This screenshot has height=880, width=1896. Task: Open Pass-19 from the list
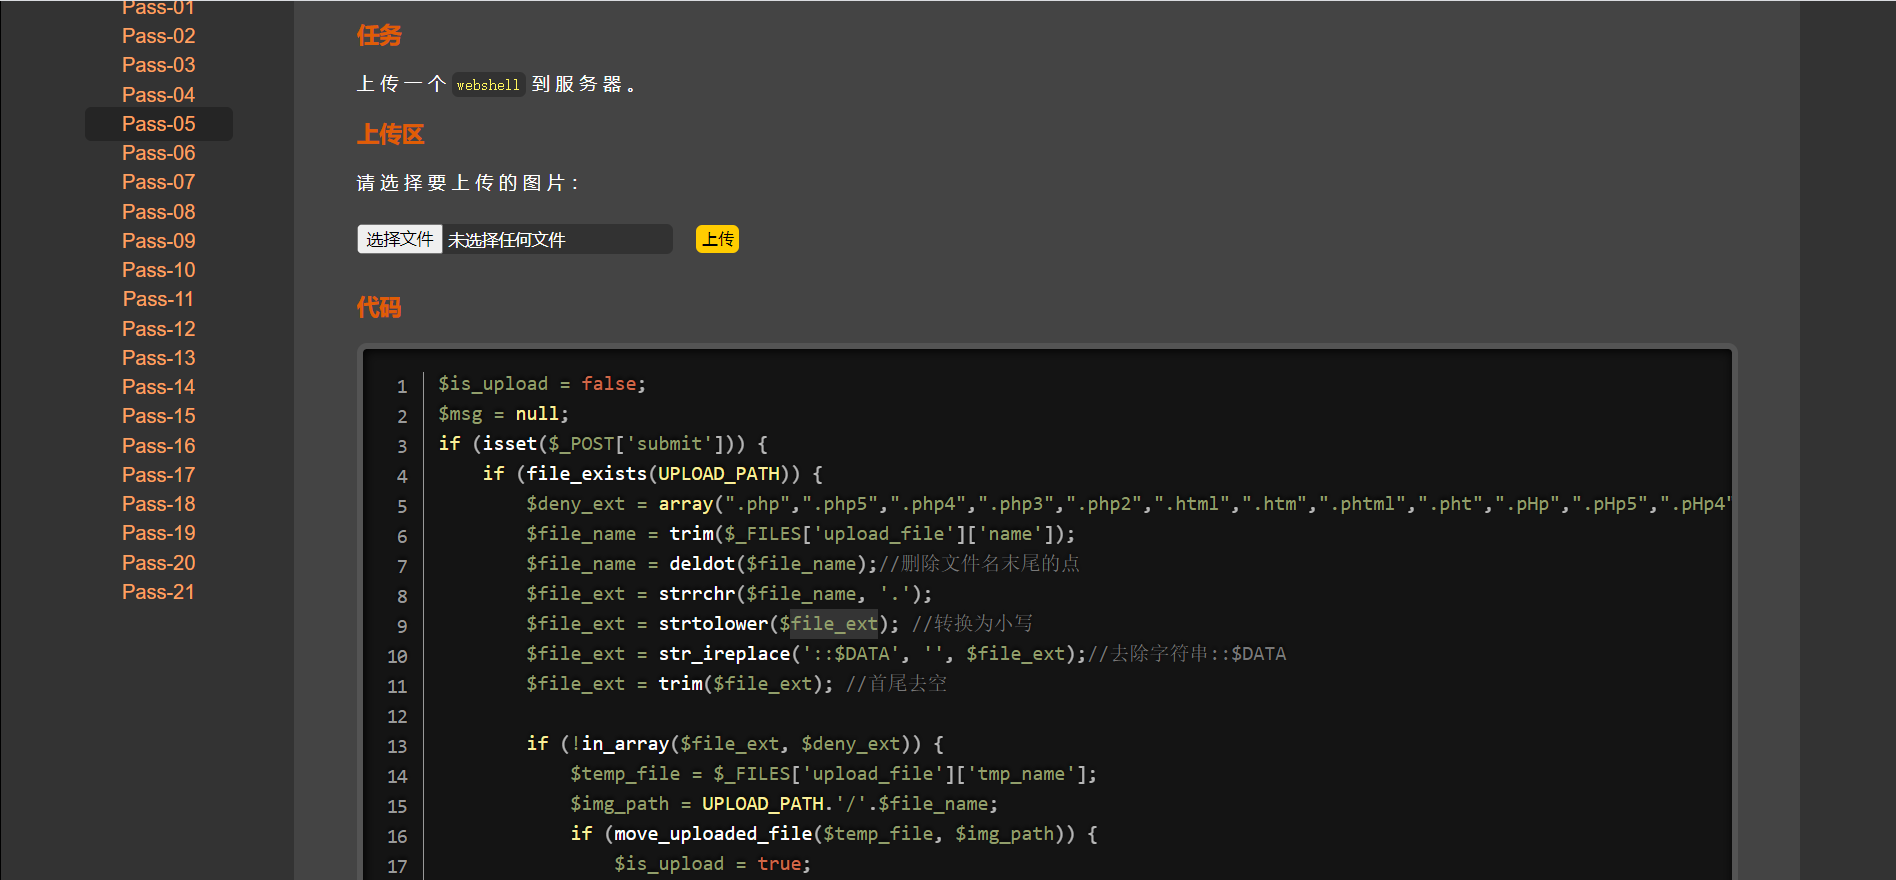tap(158, 533)
